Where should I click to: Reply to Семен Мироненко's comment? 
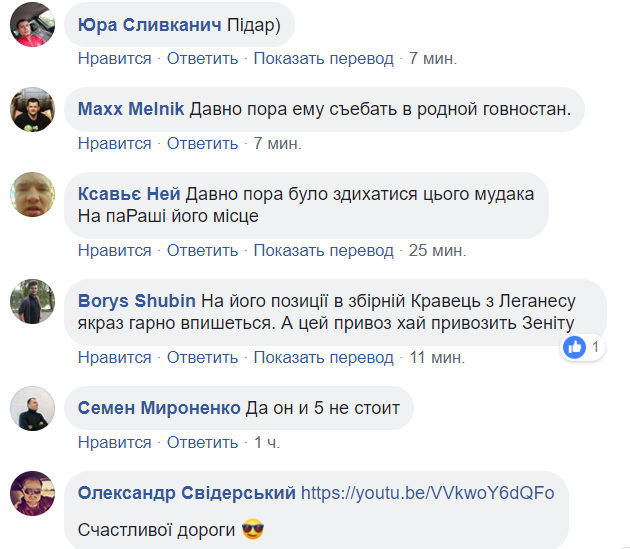coord(202,442)
